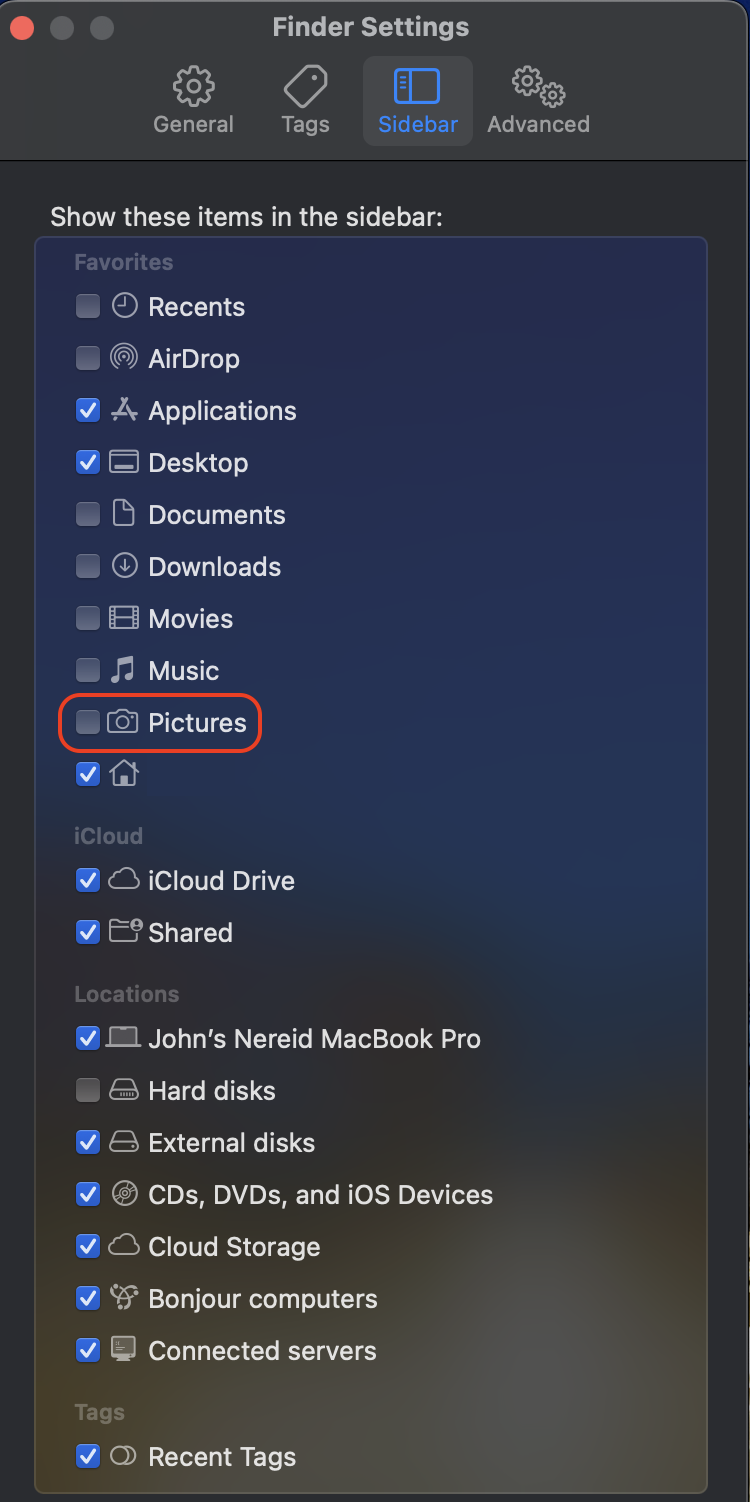The image size is (750, 1502).
Task: Uncheck the Connected servers checkbox
Action: pos(88,1350)
